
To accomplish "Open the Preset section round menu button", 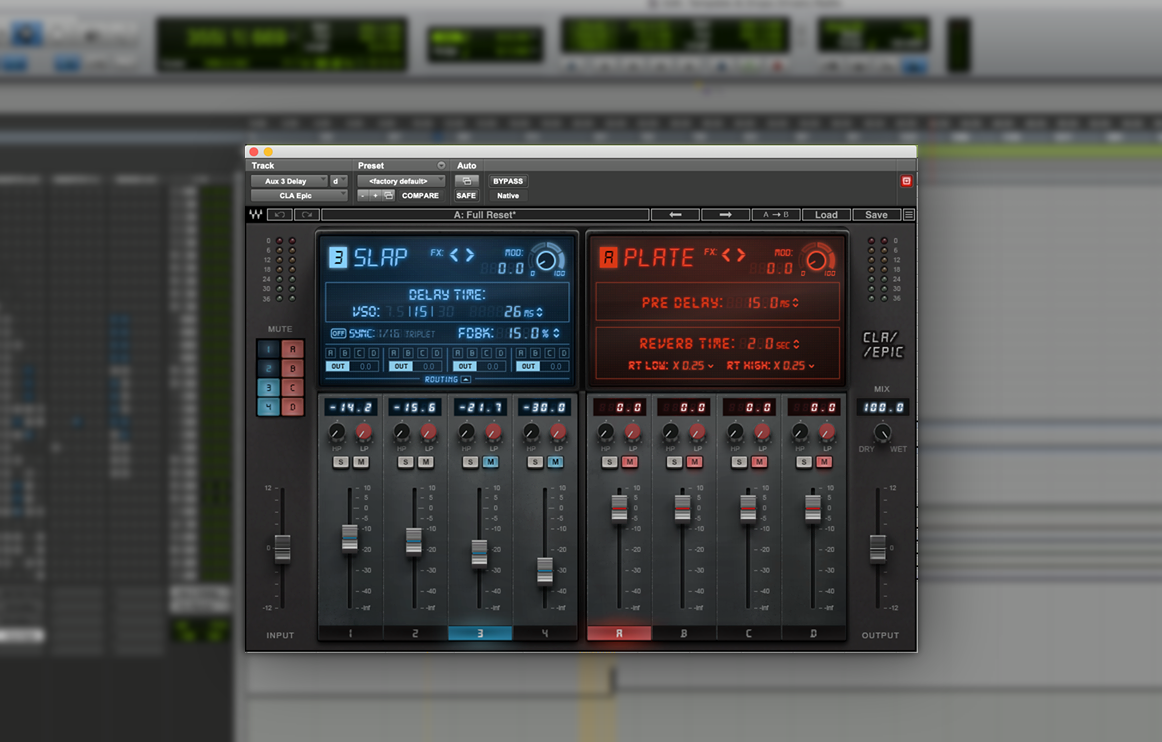I will point(441,165).
